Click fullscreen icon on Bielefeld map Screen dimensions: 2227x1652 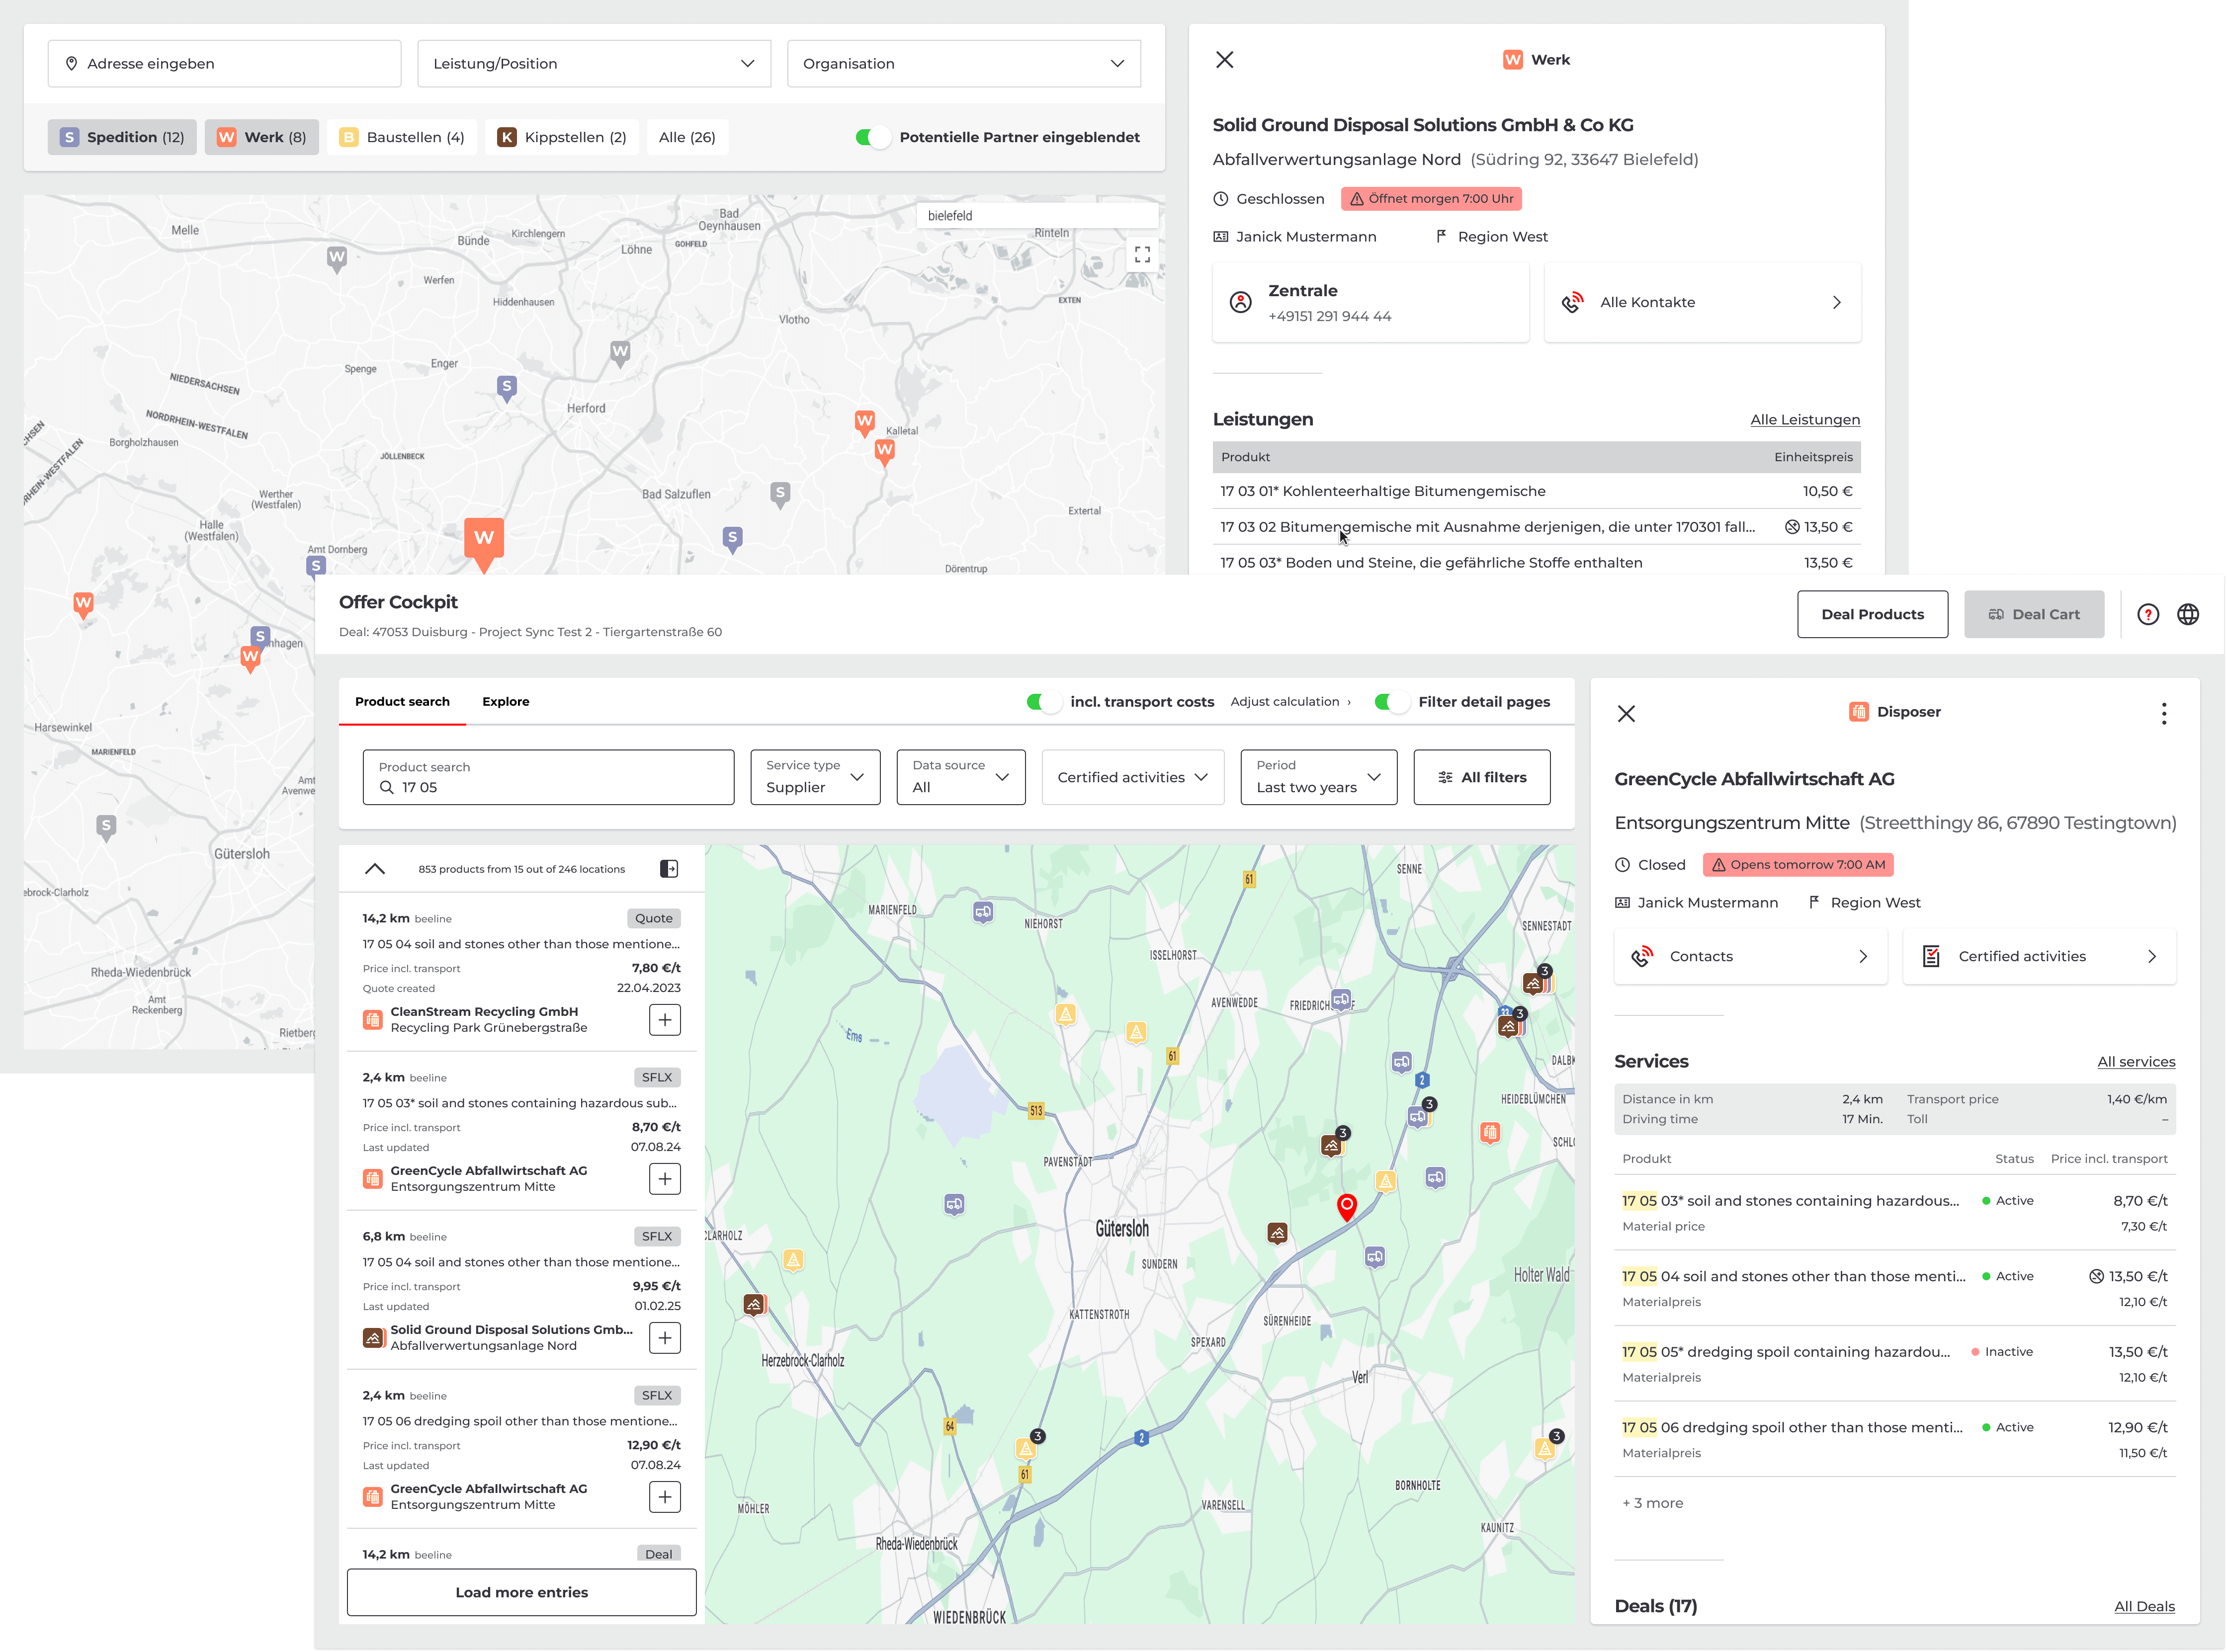(x=1142, y=254)
